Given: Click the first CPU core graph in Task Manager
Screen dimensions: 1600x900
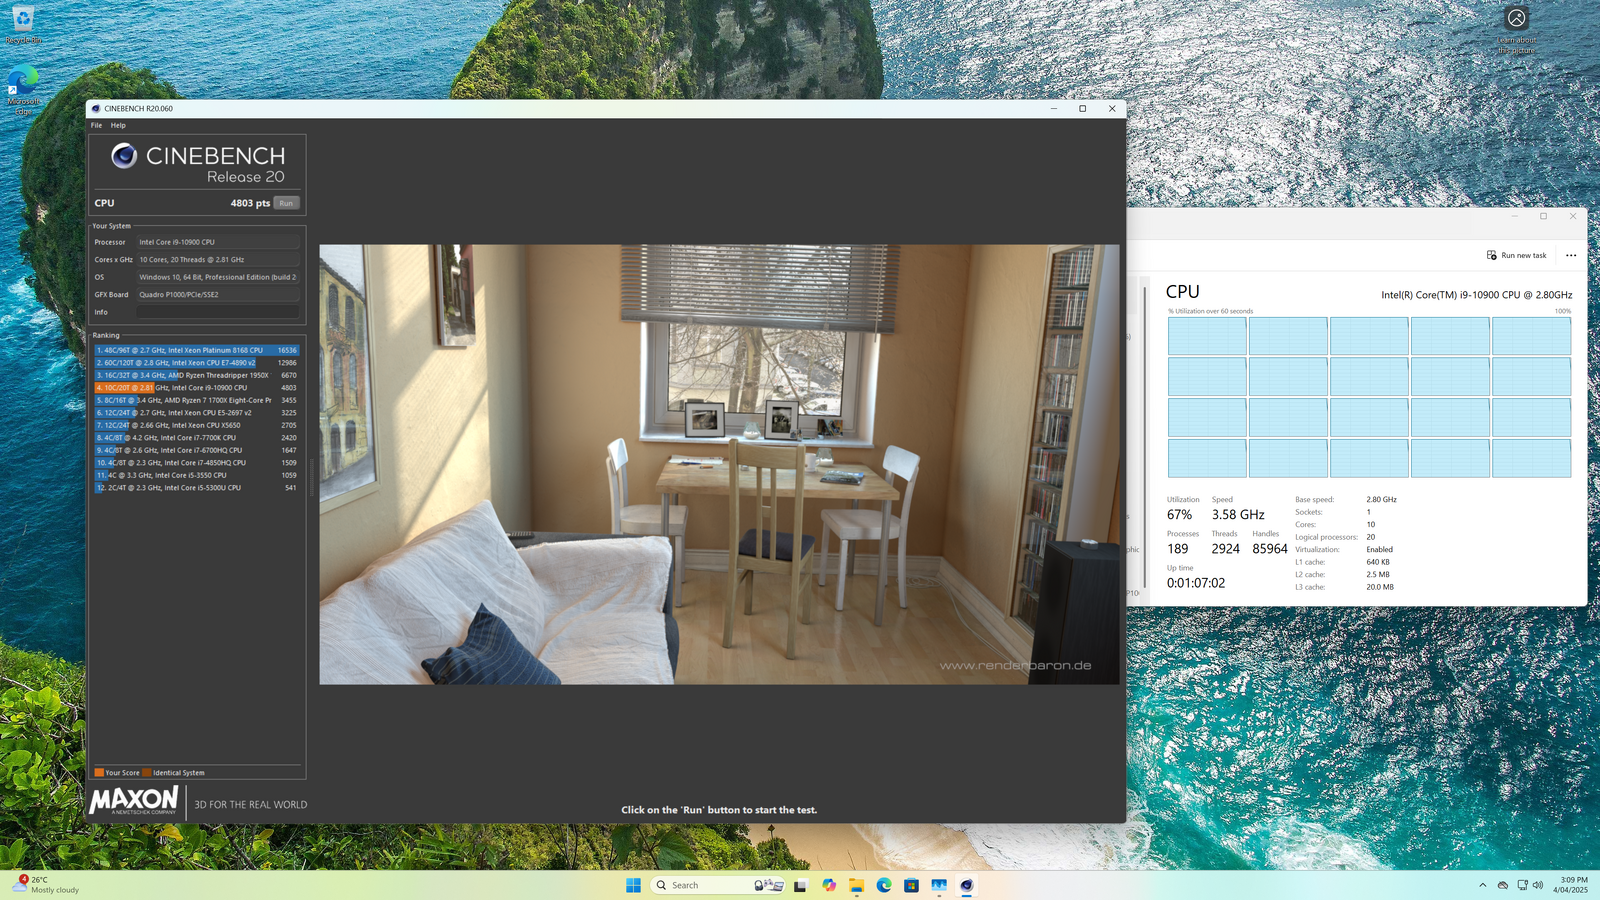Looking at the screenshot, I should tap(1207, 336).
